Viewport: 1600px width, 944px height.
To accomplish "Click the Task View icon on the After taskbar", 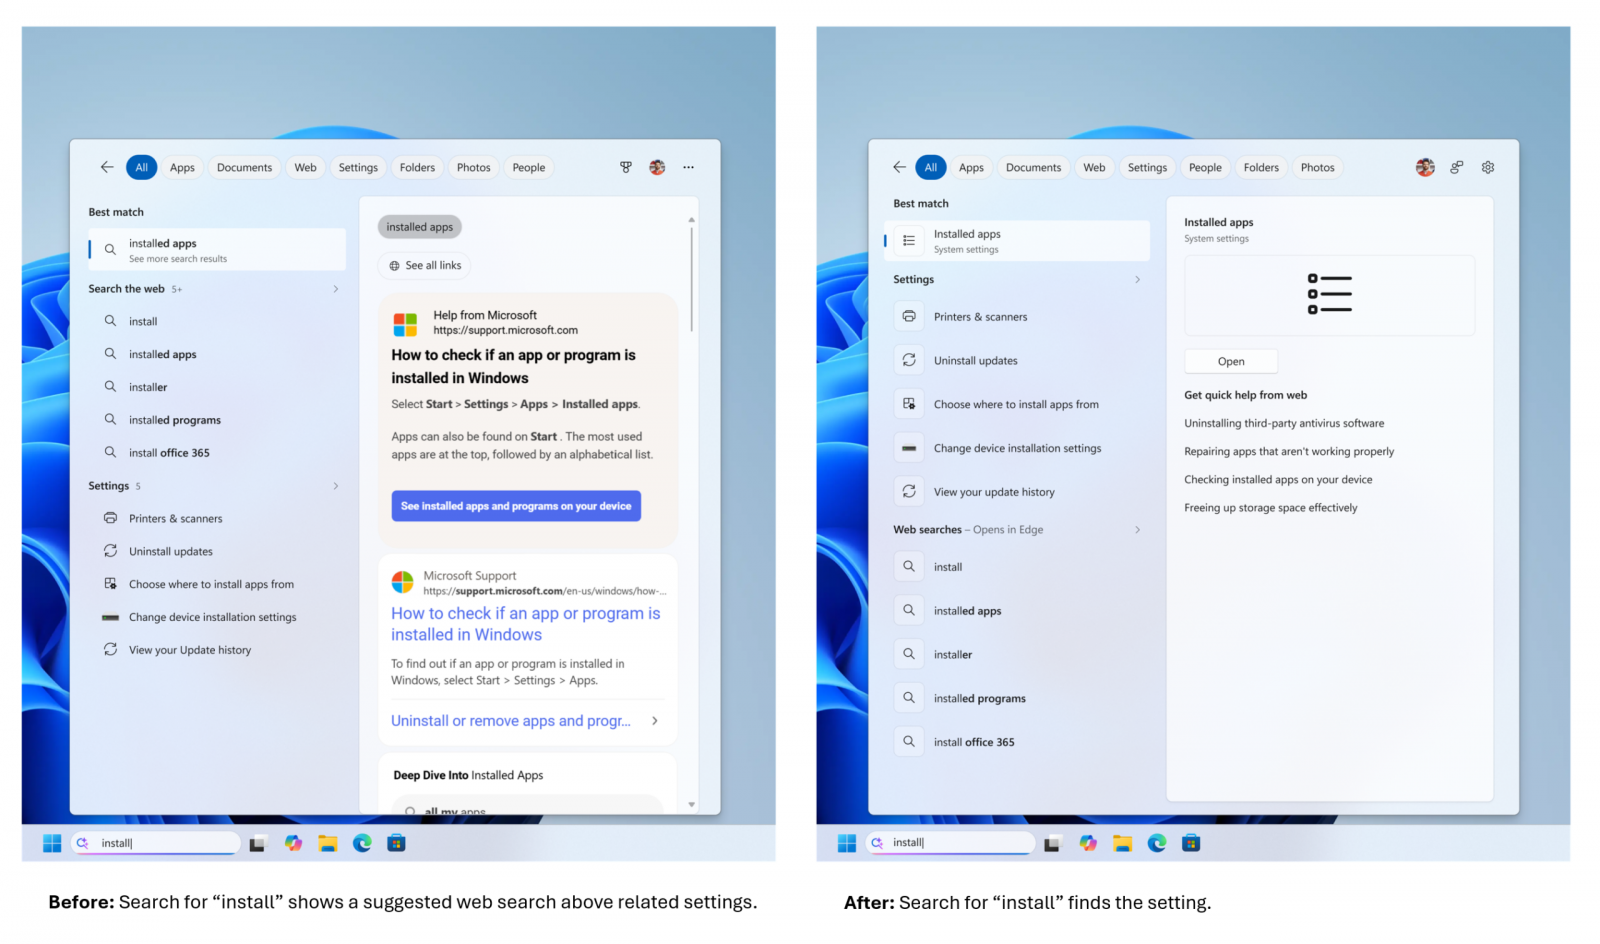I will [x=1052, y=844].
